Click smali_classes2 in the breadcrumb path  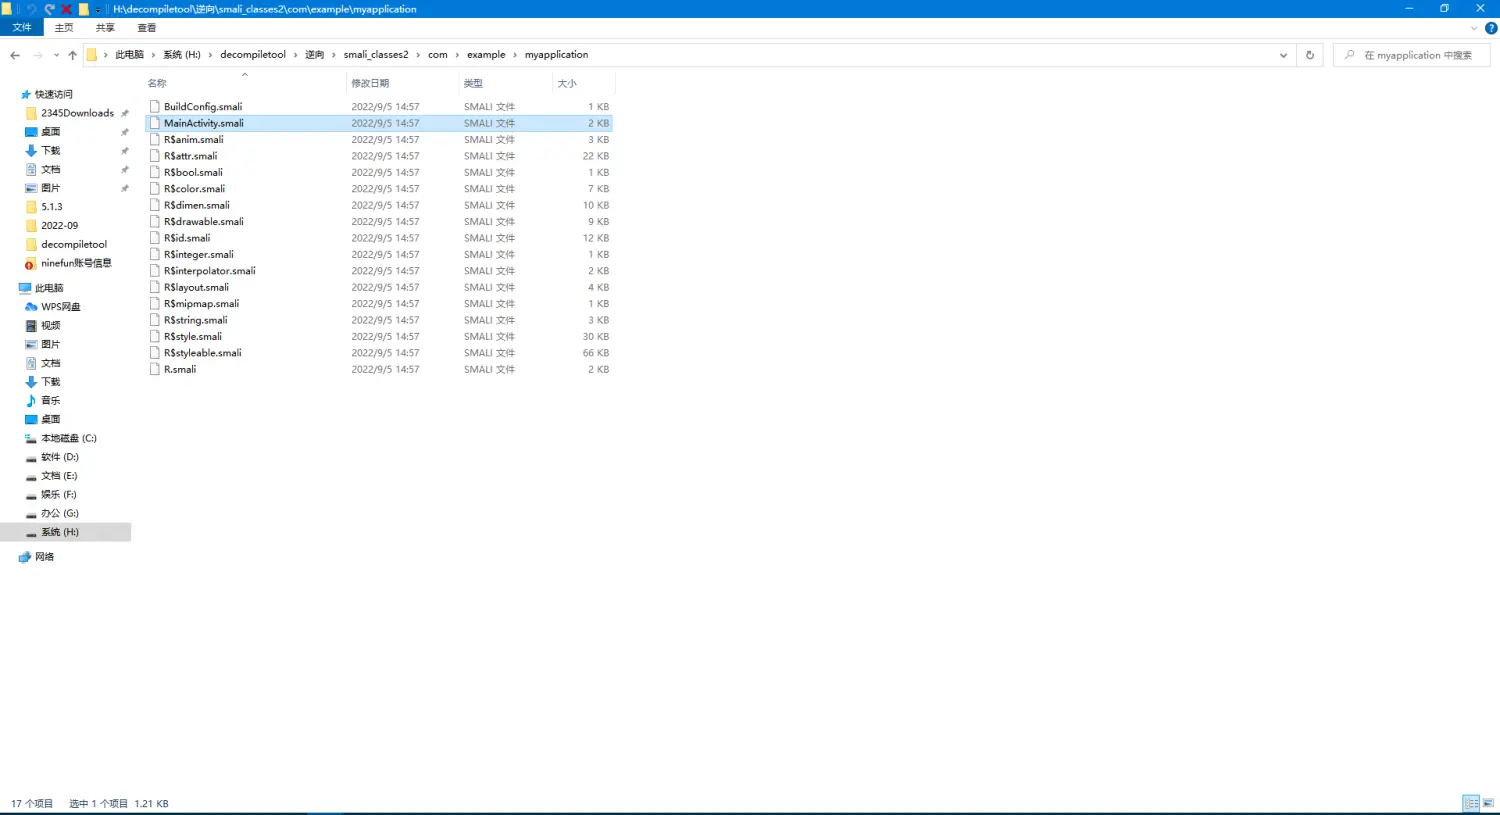376,55
